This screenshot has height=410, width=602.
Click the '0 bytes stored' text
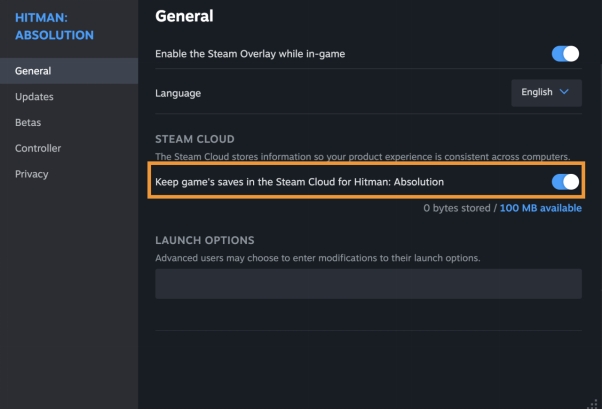coord(457,208)
